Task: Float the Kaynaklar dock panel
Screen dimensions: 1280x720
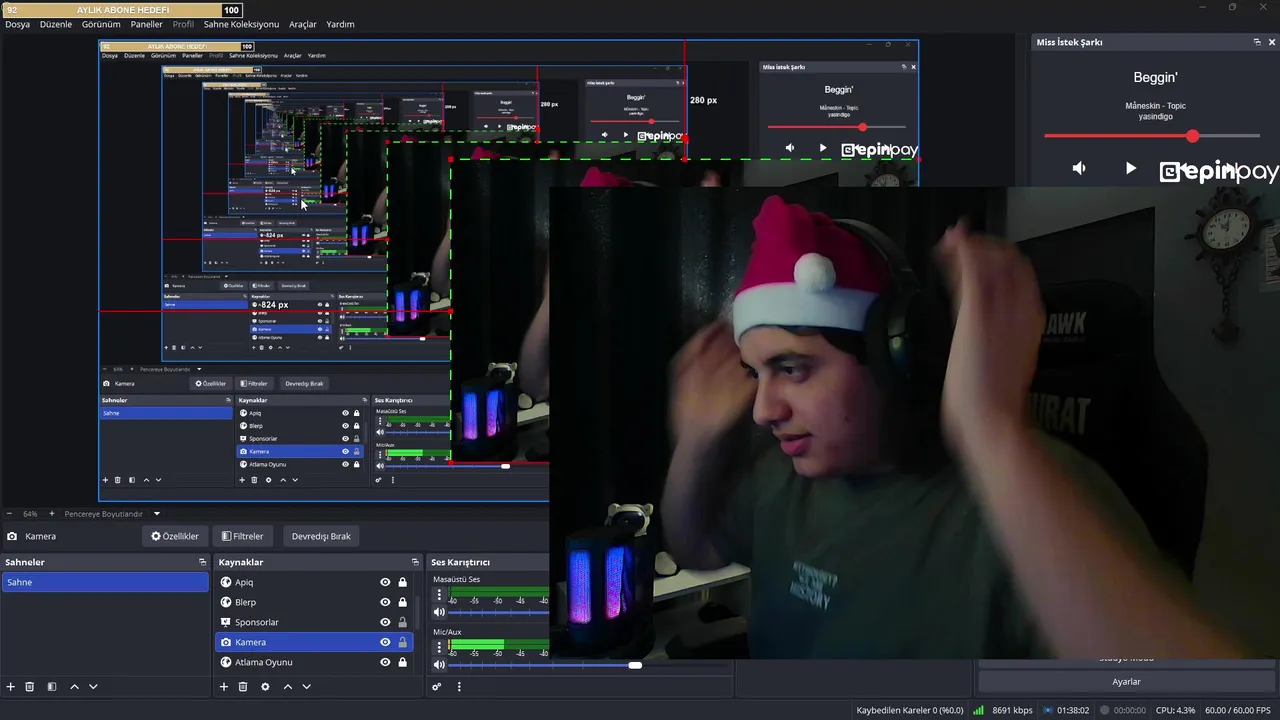Action: pos(415,562)
